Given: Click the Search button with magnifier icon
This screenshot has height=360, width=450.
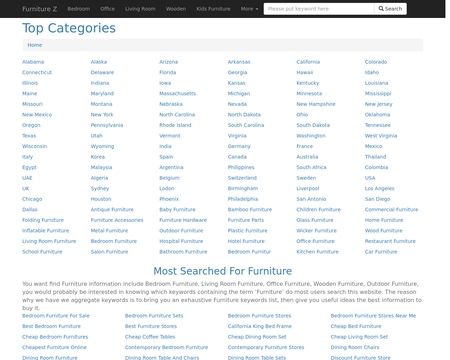Looking at the screenshot, I should [x=390, y=9].
